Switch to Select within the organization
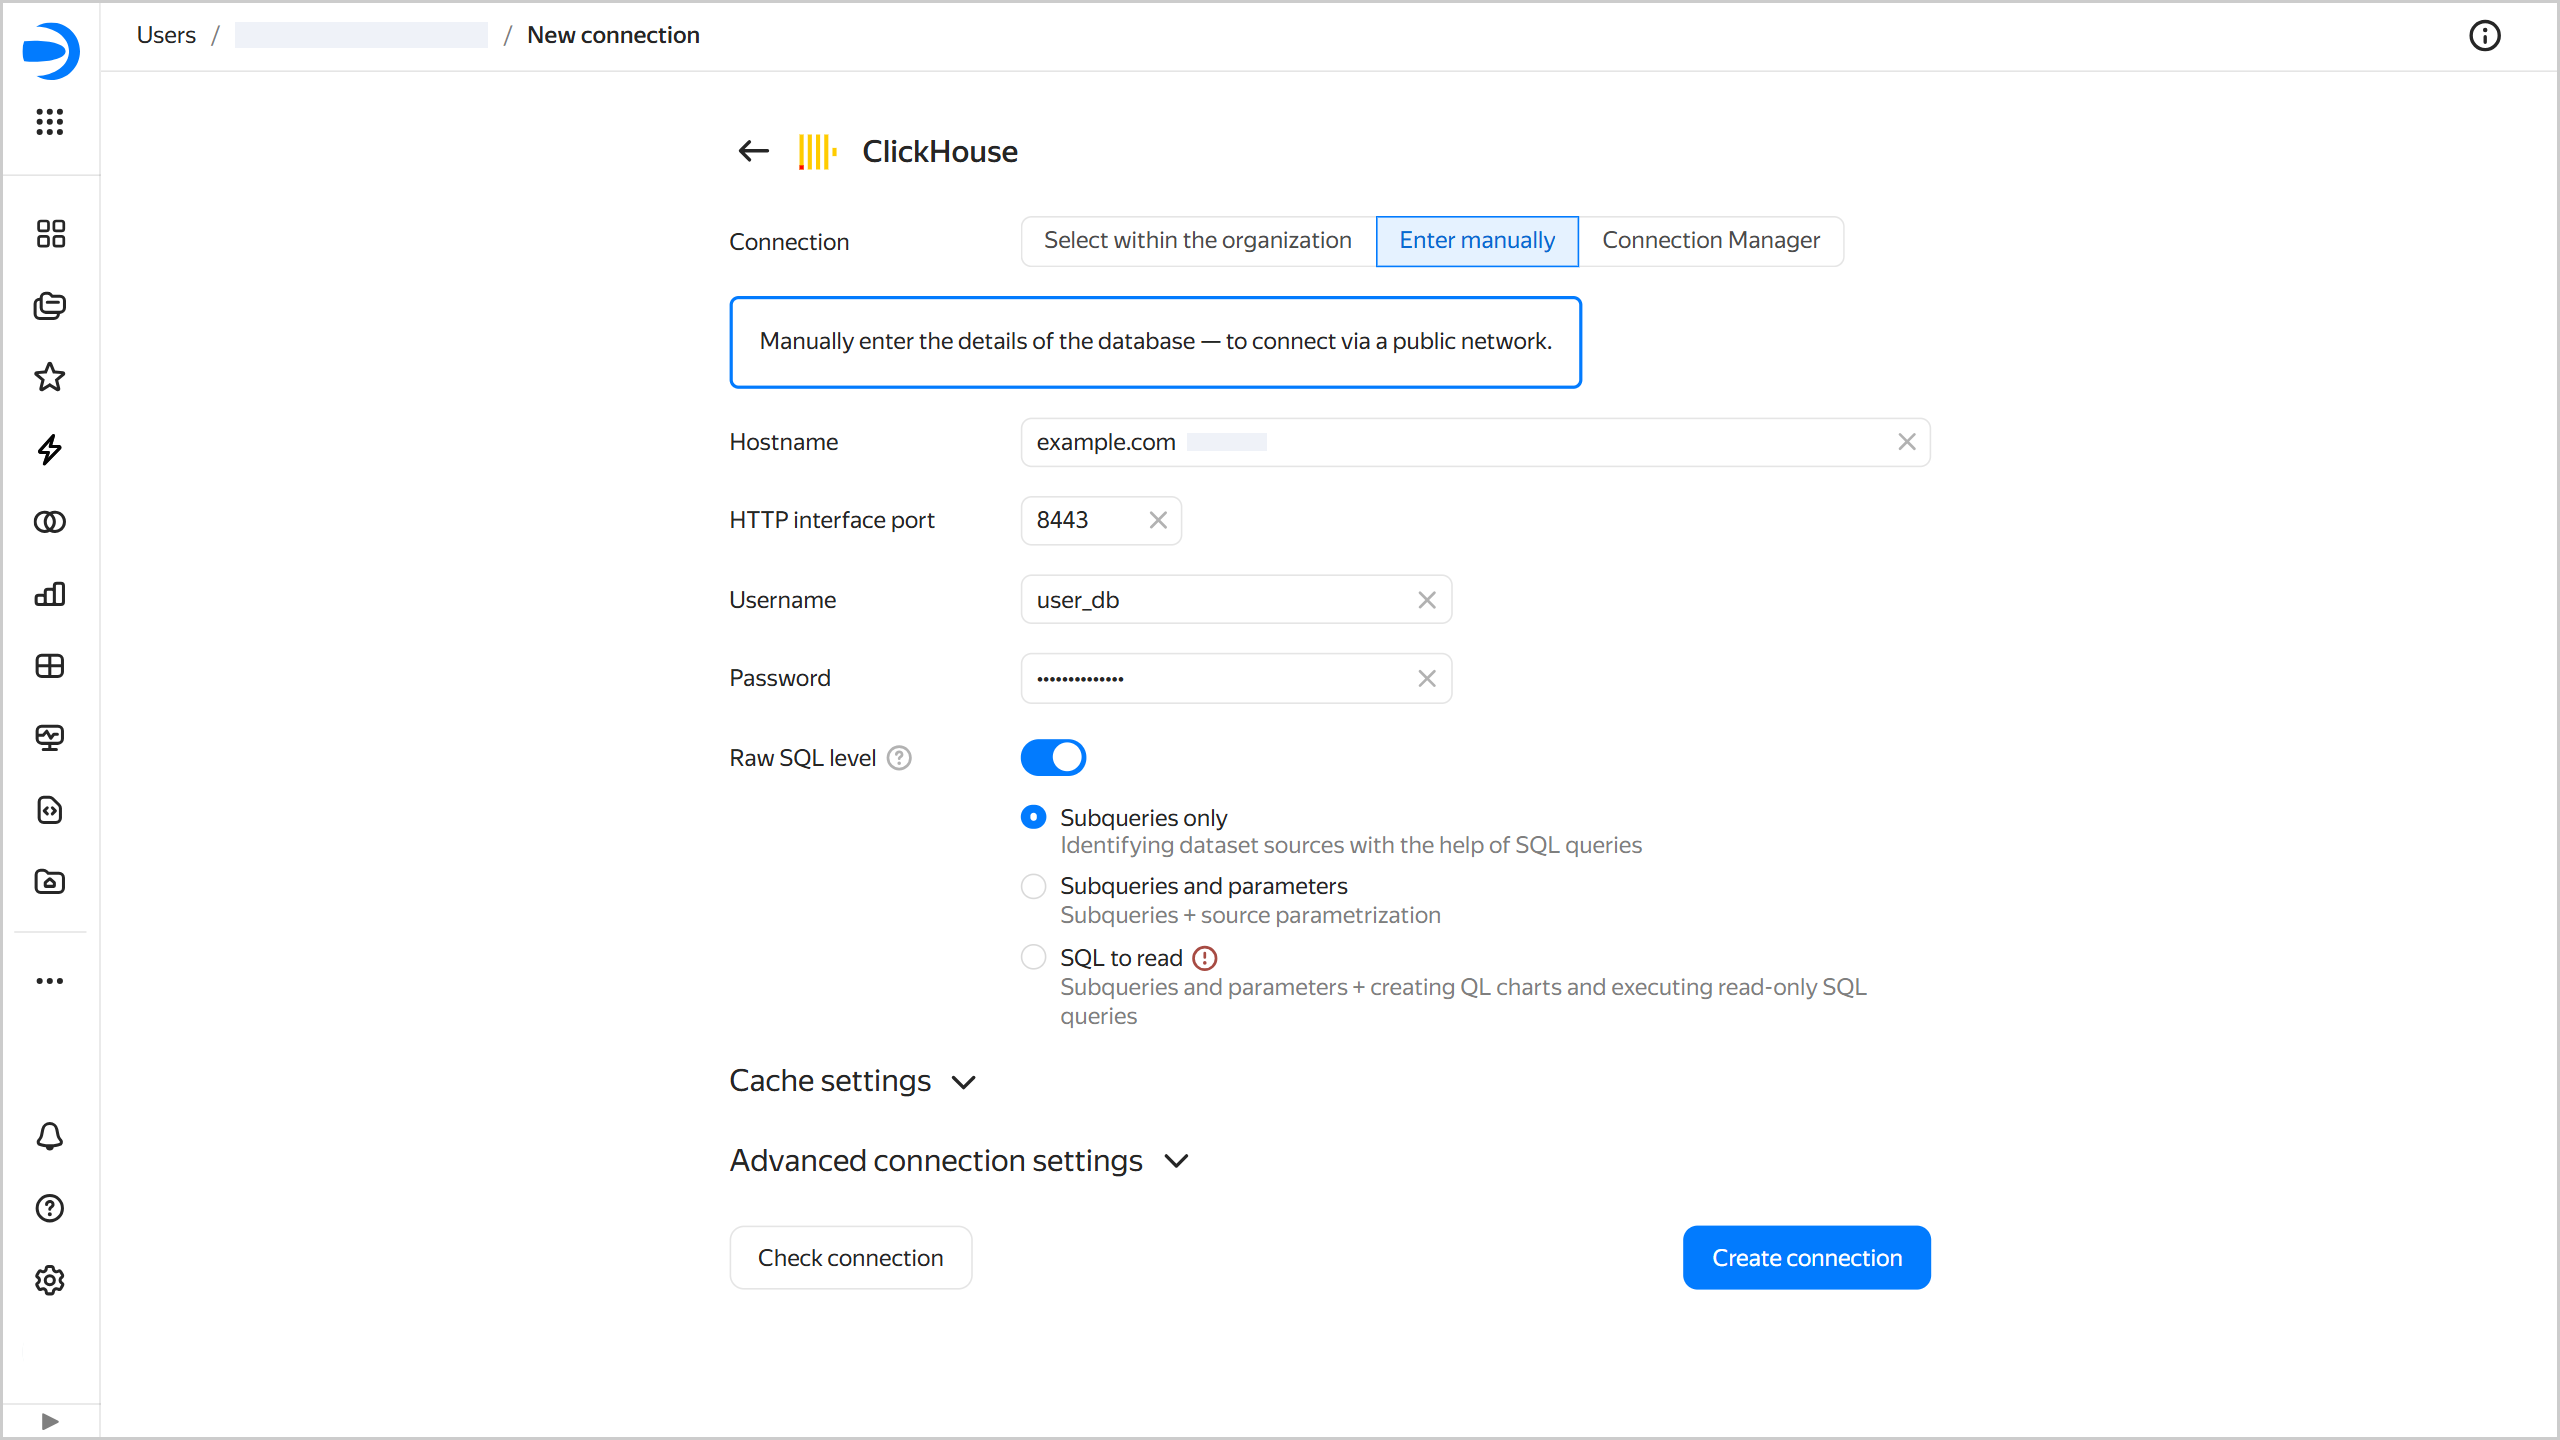This screenshot has height=1440, width=2560. pyautogui.click(x=1198, y=241)
